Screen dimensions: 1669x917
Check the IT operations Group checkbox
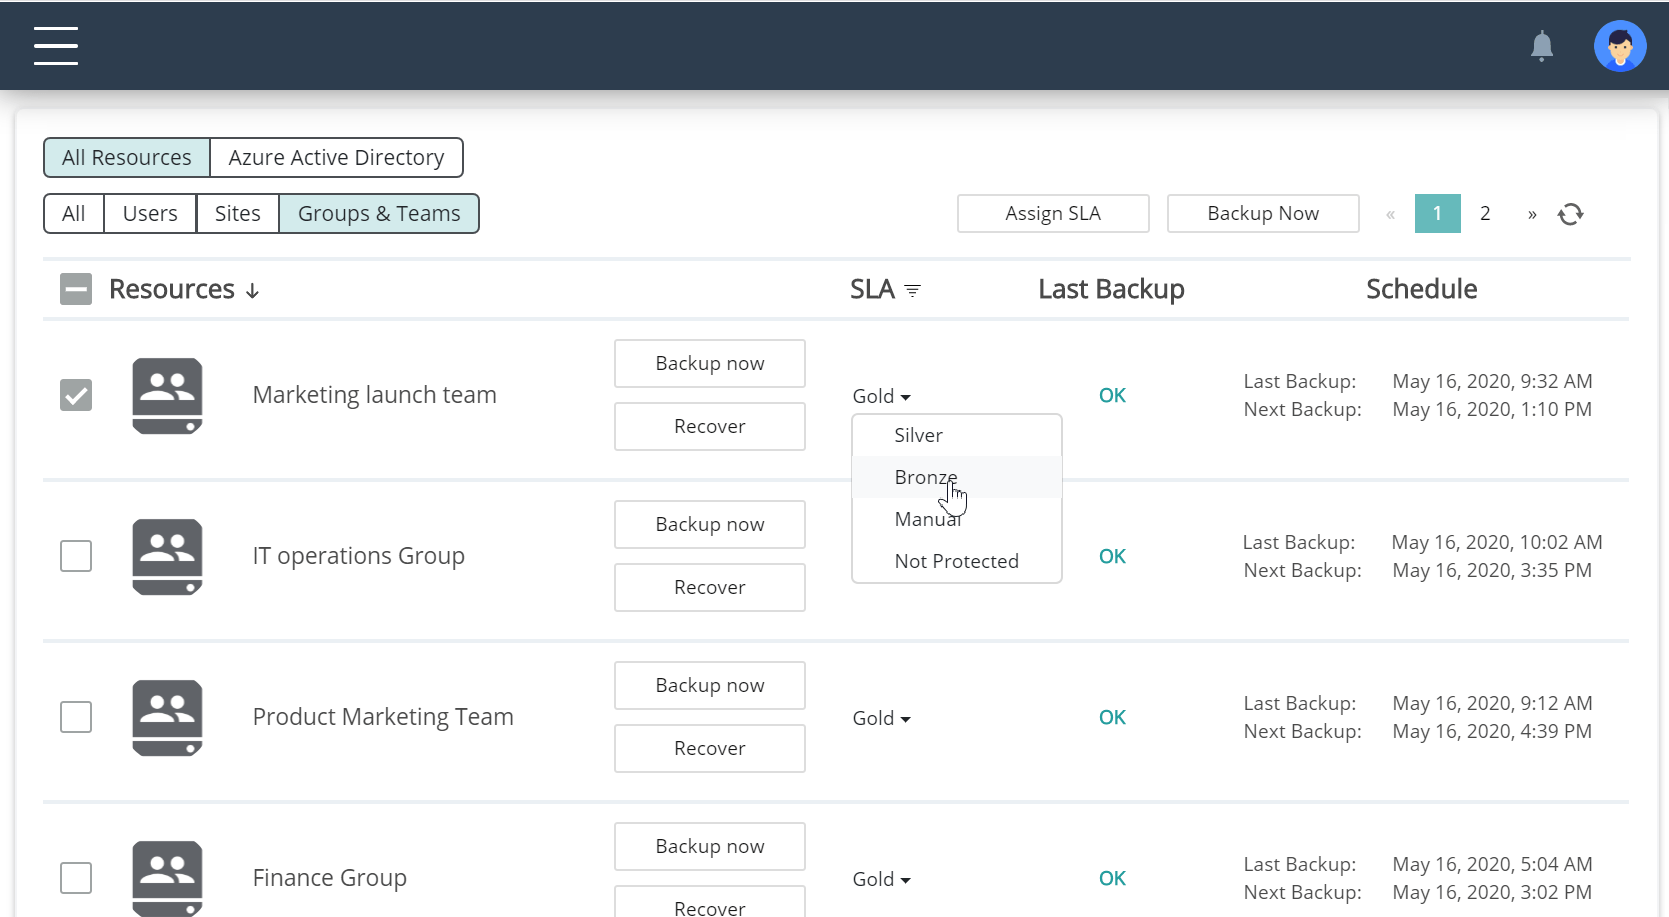(x=76, y=556)
